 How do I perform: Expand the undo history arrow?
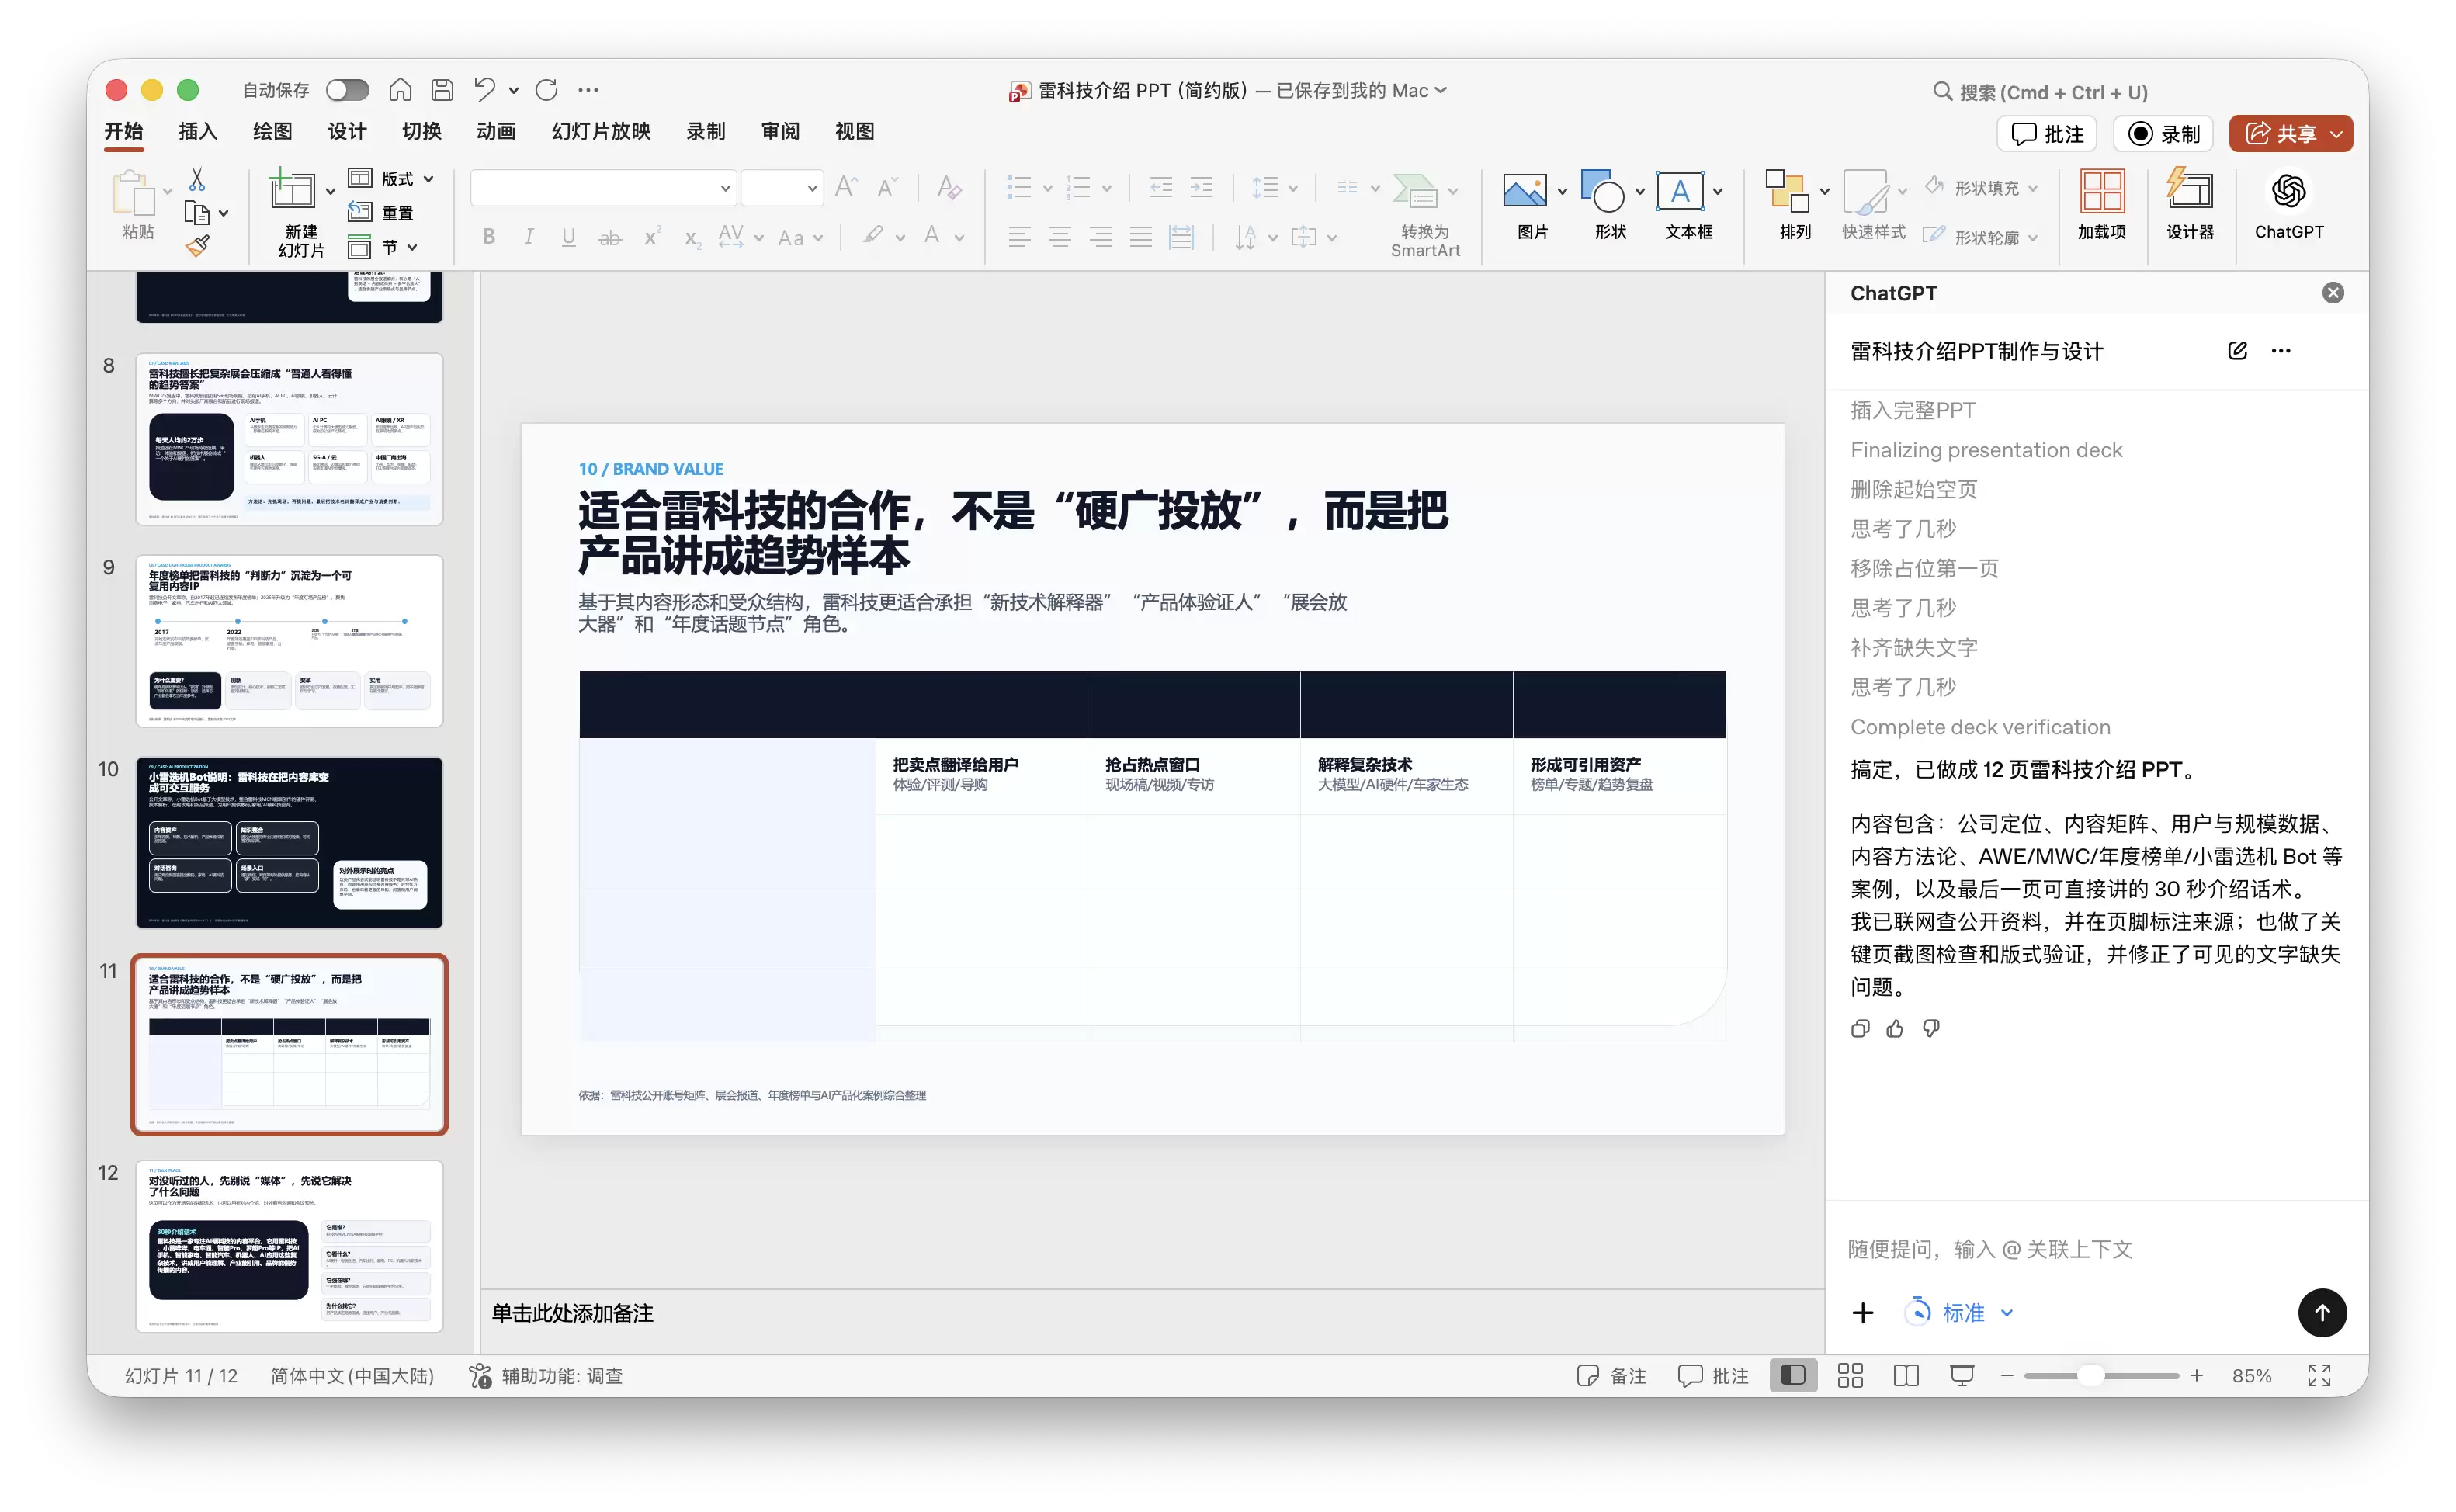coord(514,90)
